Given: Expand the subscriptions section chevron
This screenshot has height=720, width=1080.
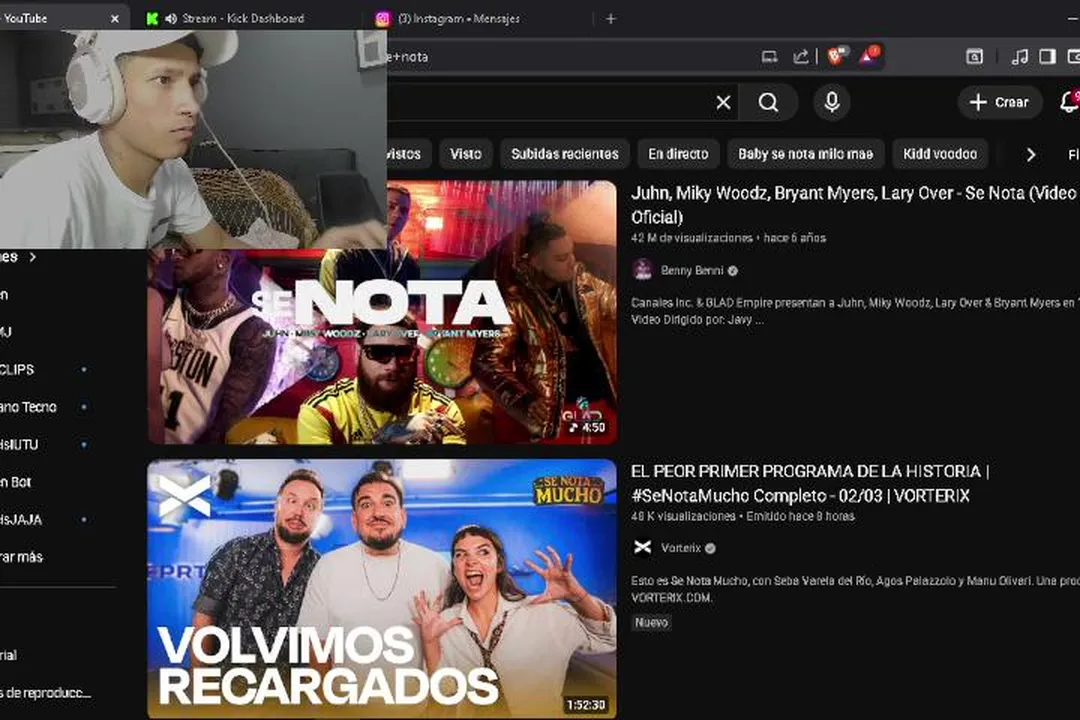Looking at the screenshot, I should point(32,257).
